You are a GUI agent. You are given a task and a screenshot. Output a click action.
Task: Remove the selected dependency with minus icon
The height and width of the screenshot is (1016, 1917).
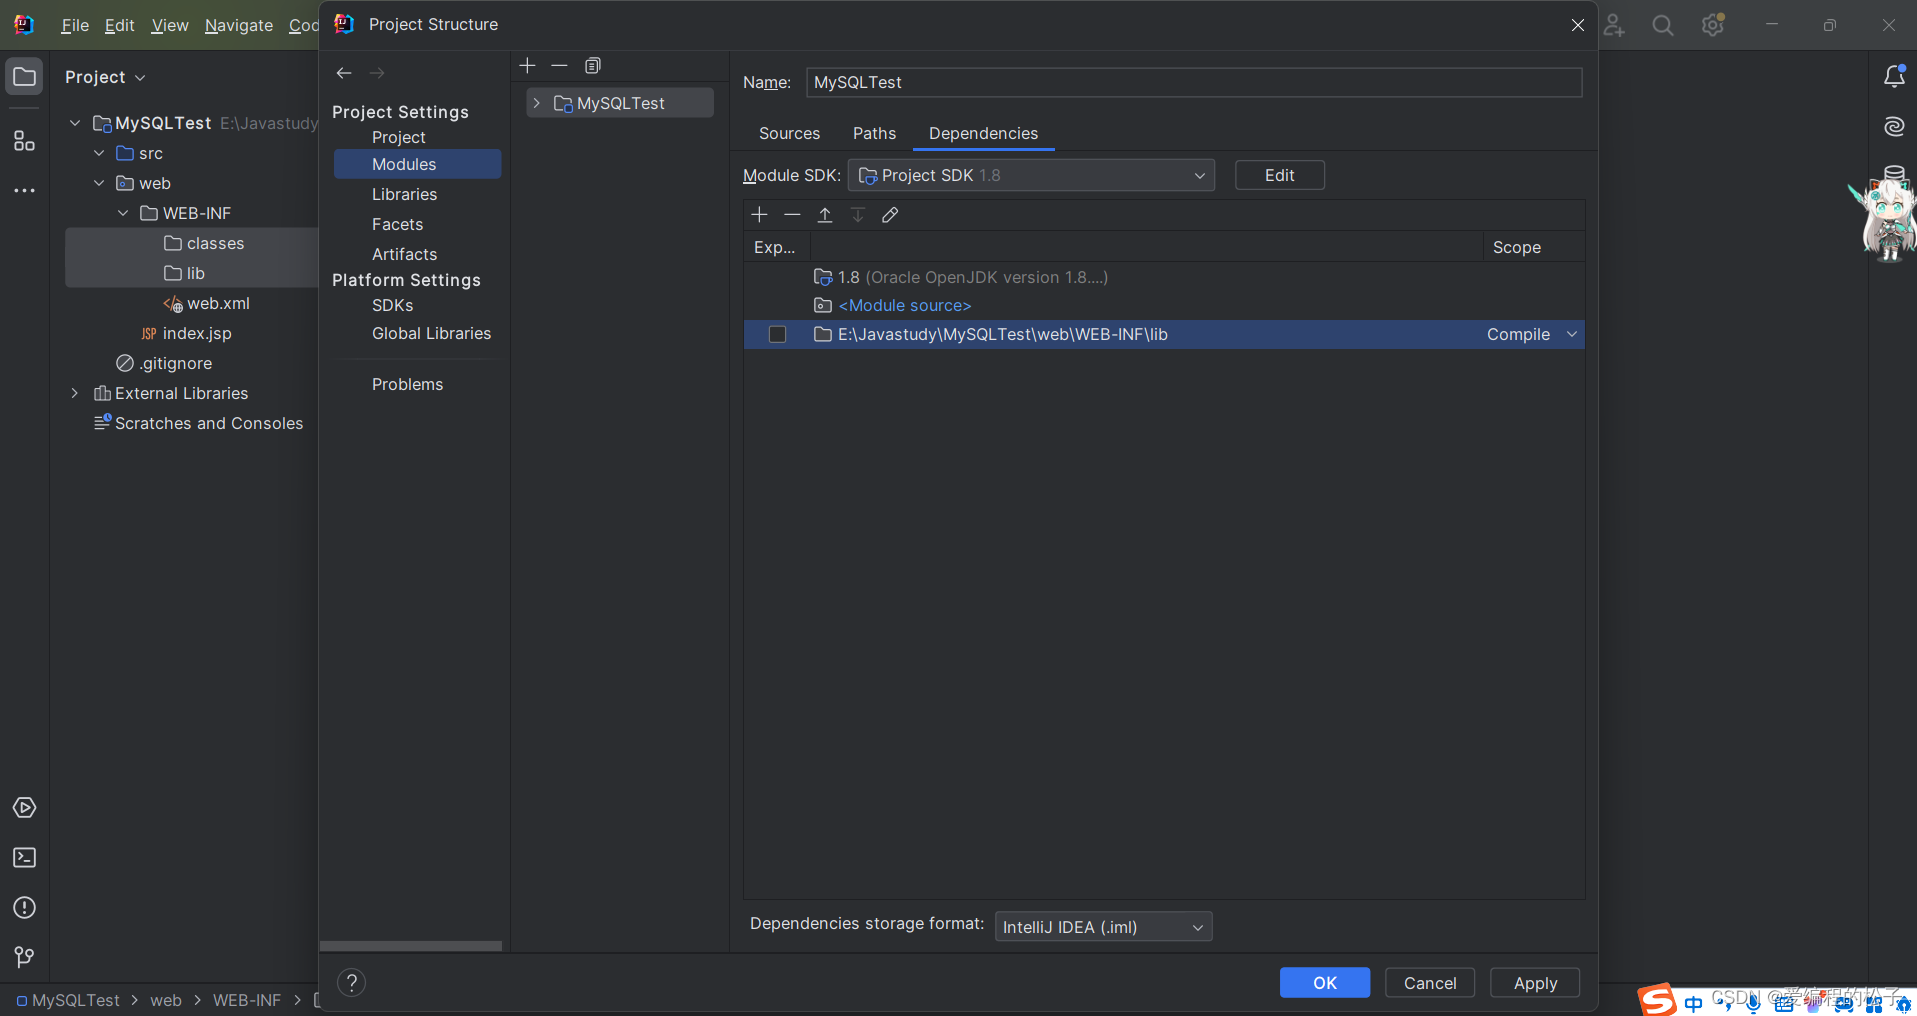pos(793,215)
